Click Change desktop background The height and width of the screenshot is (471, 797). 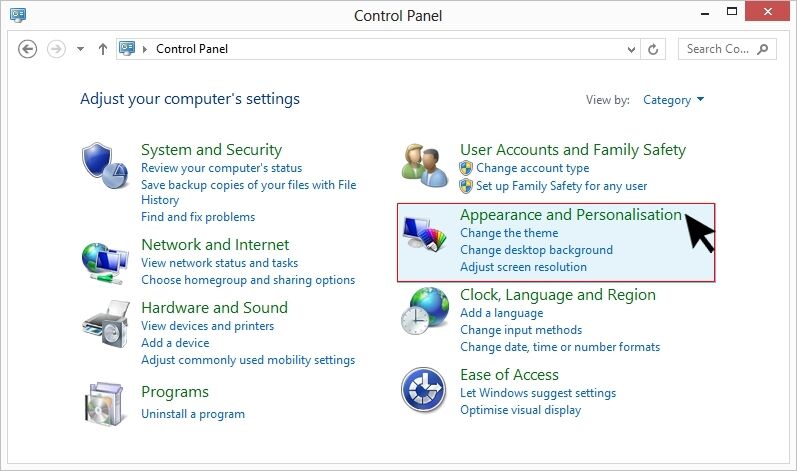pos(536,250)
